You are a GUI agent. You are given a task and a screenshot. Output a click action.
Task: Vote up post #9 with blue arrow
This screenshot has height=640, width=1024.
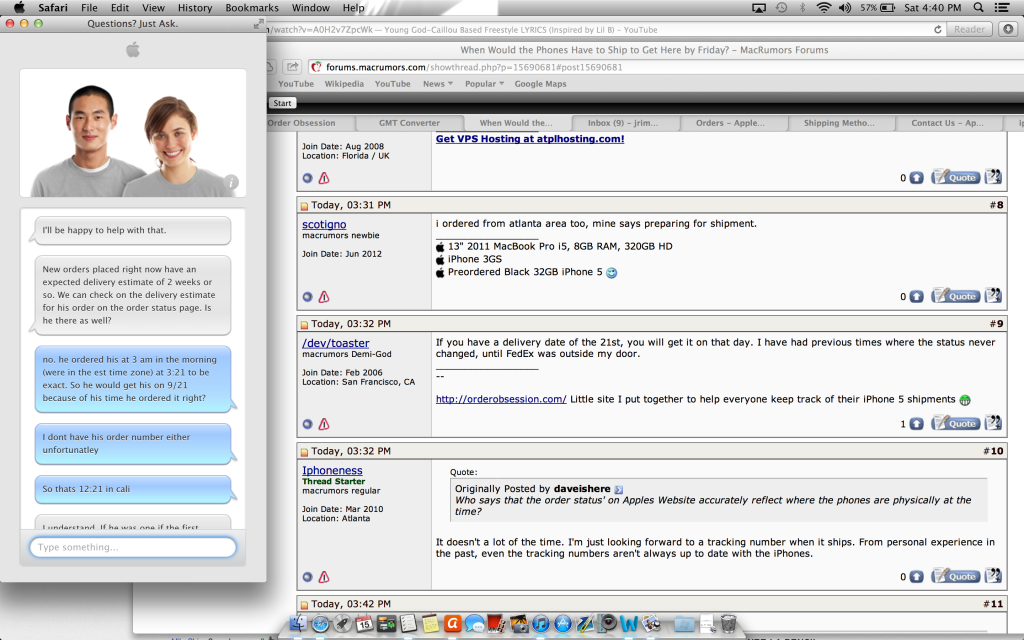point(917,424)
